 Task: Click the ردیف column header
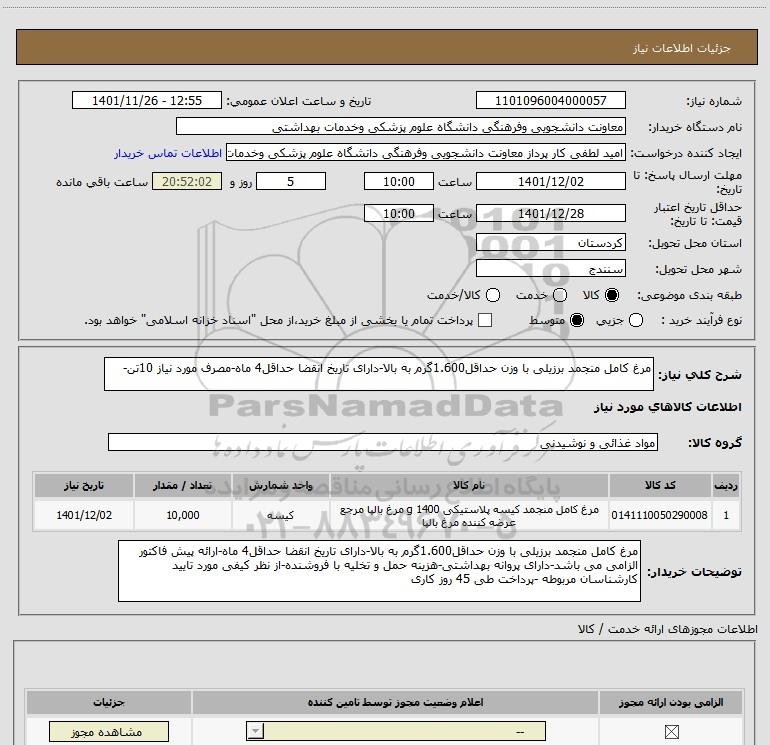[726, 485]
